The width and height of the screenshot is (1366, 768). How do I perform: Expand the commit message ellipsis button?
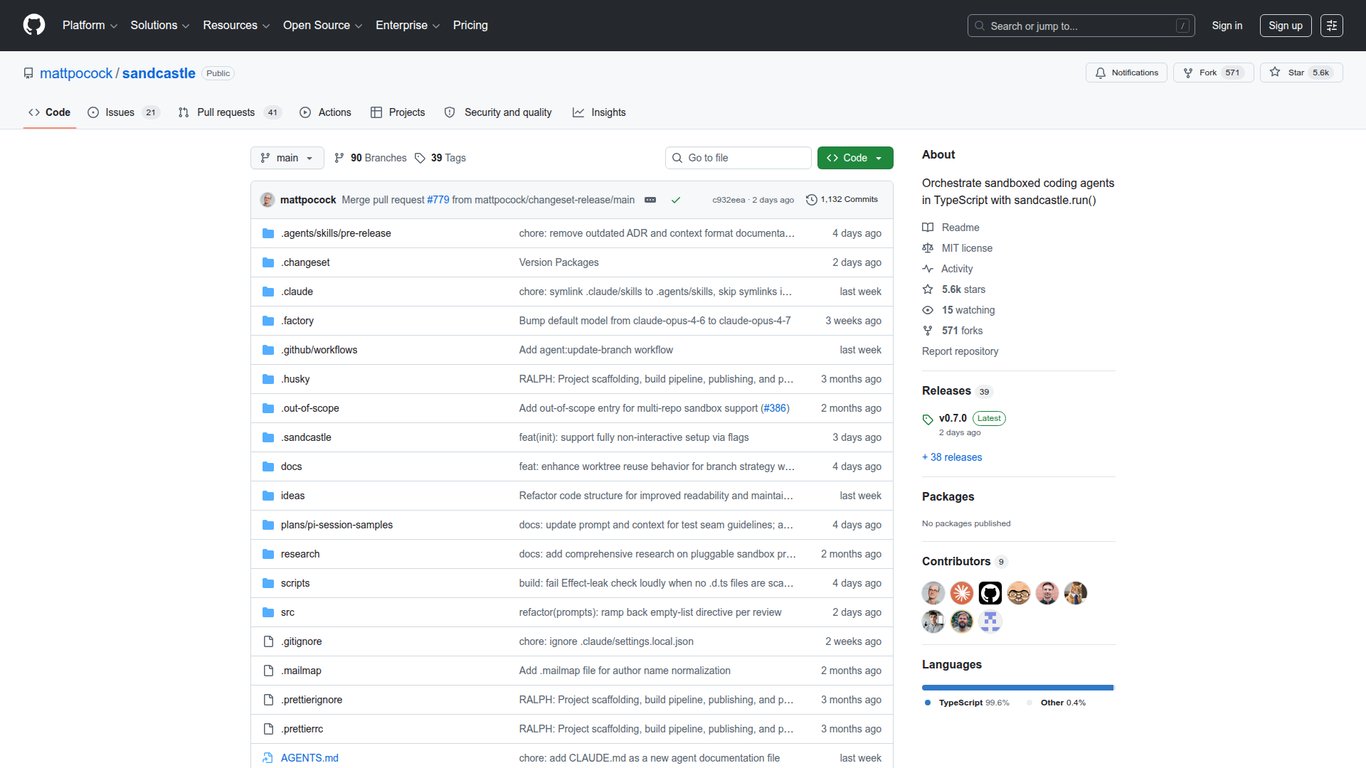(x=650, y=200)
